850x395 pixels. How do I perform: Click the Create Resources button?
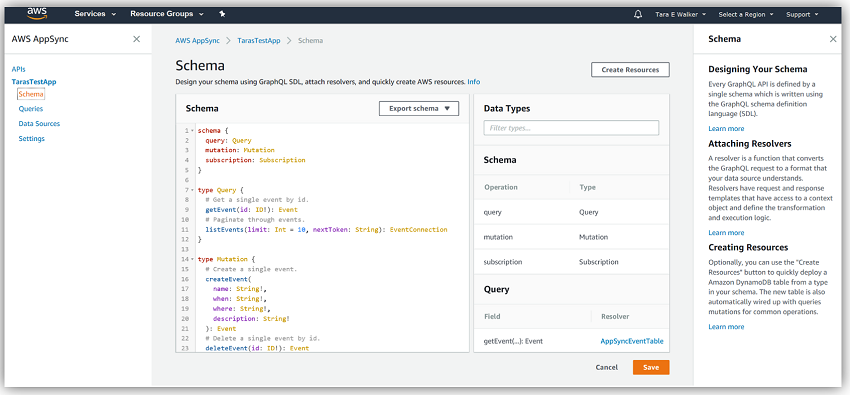[630, 70]
